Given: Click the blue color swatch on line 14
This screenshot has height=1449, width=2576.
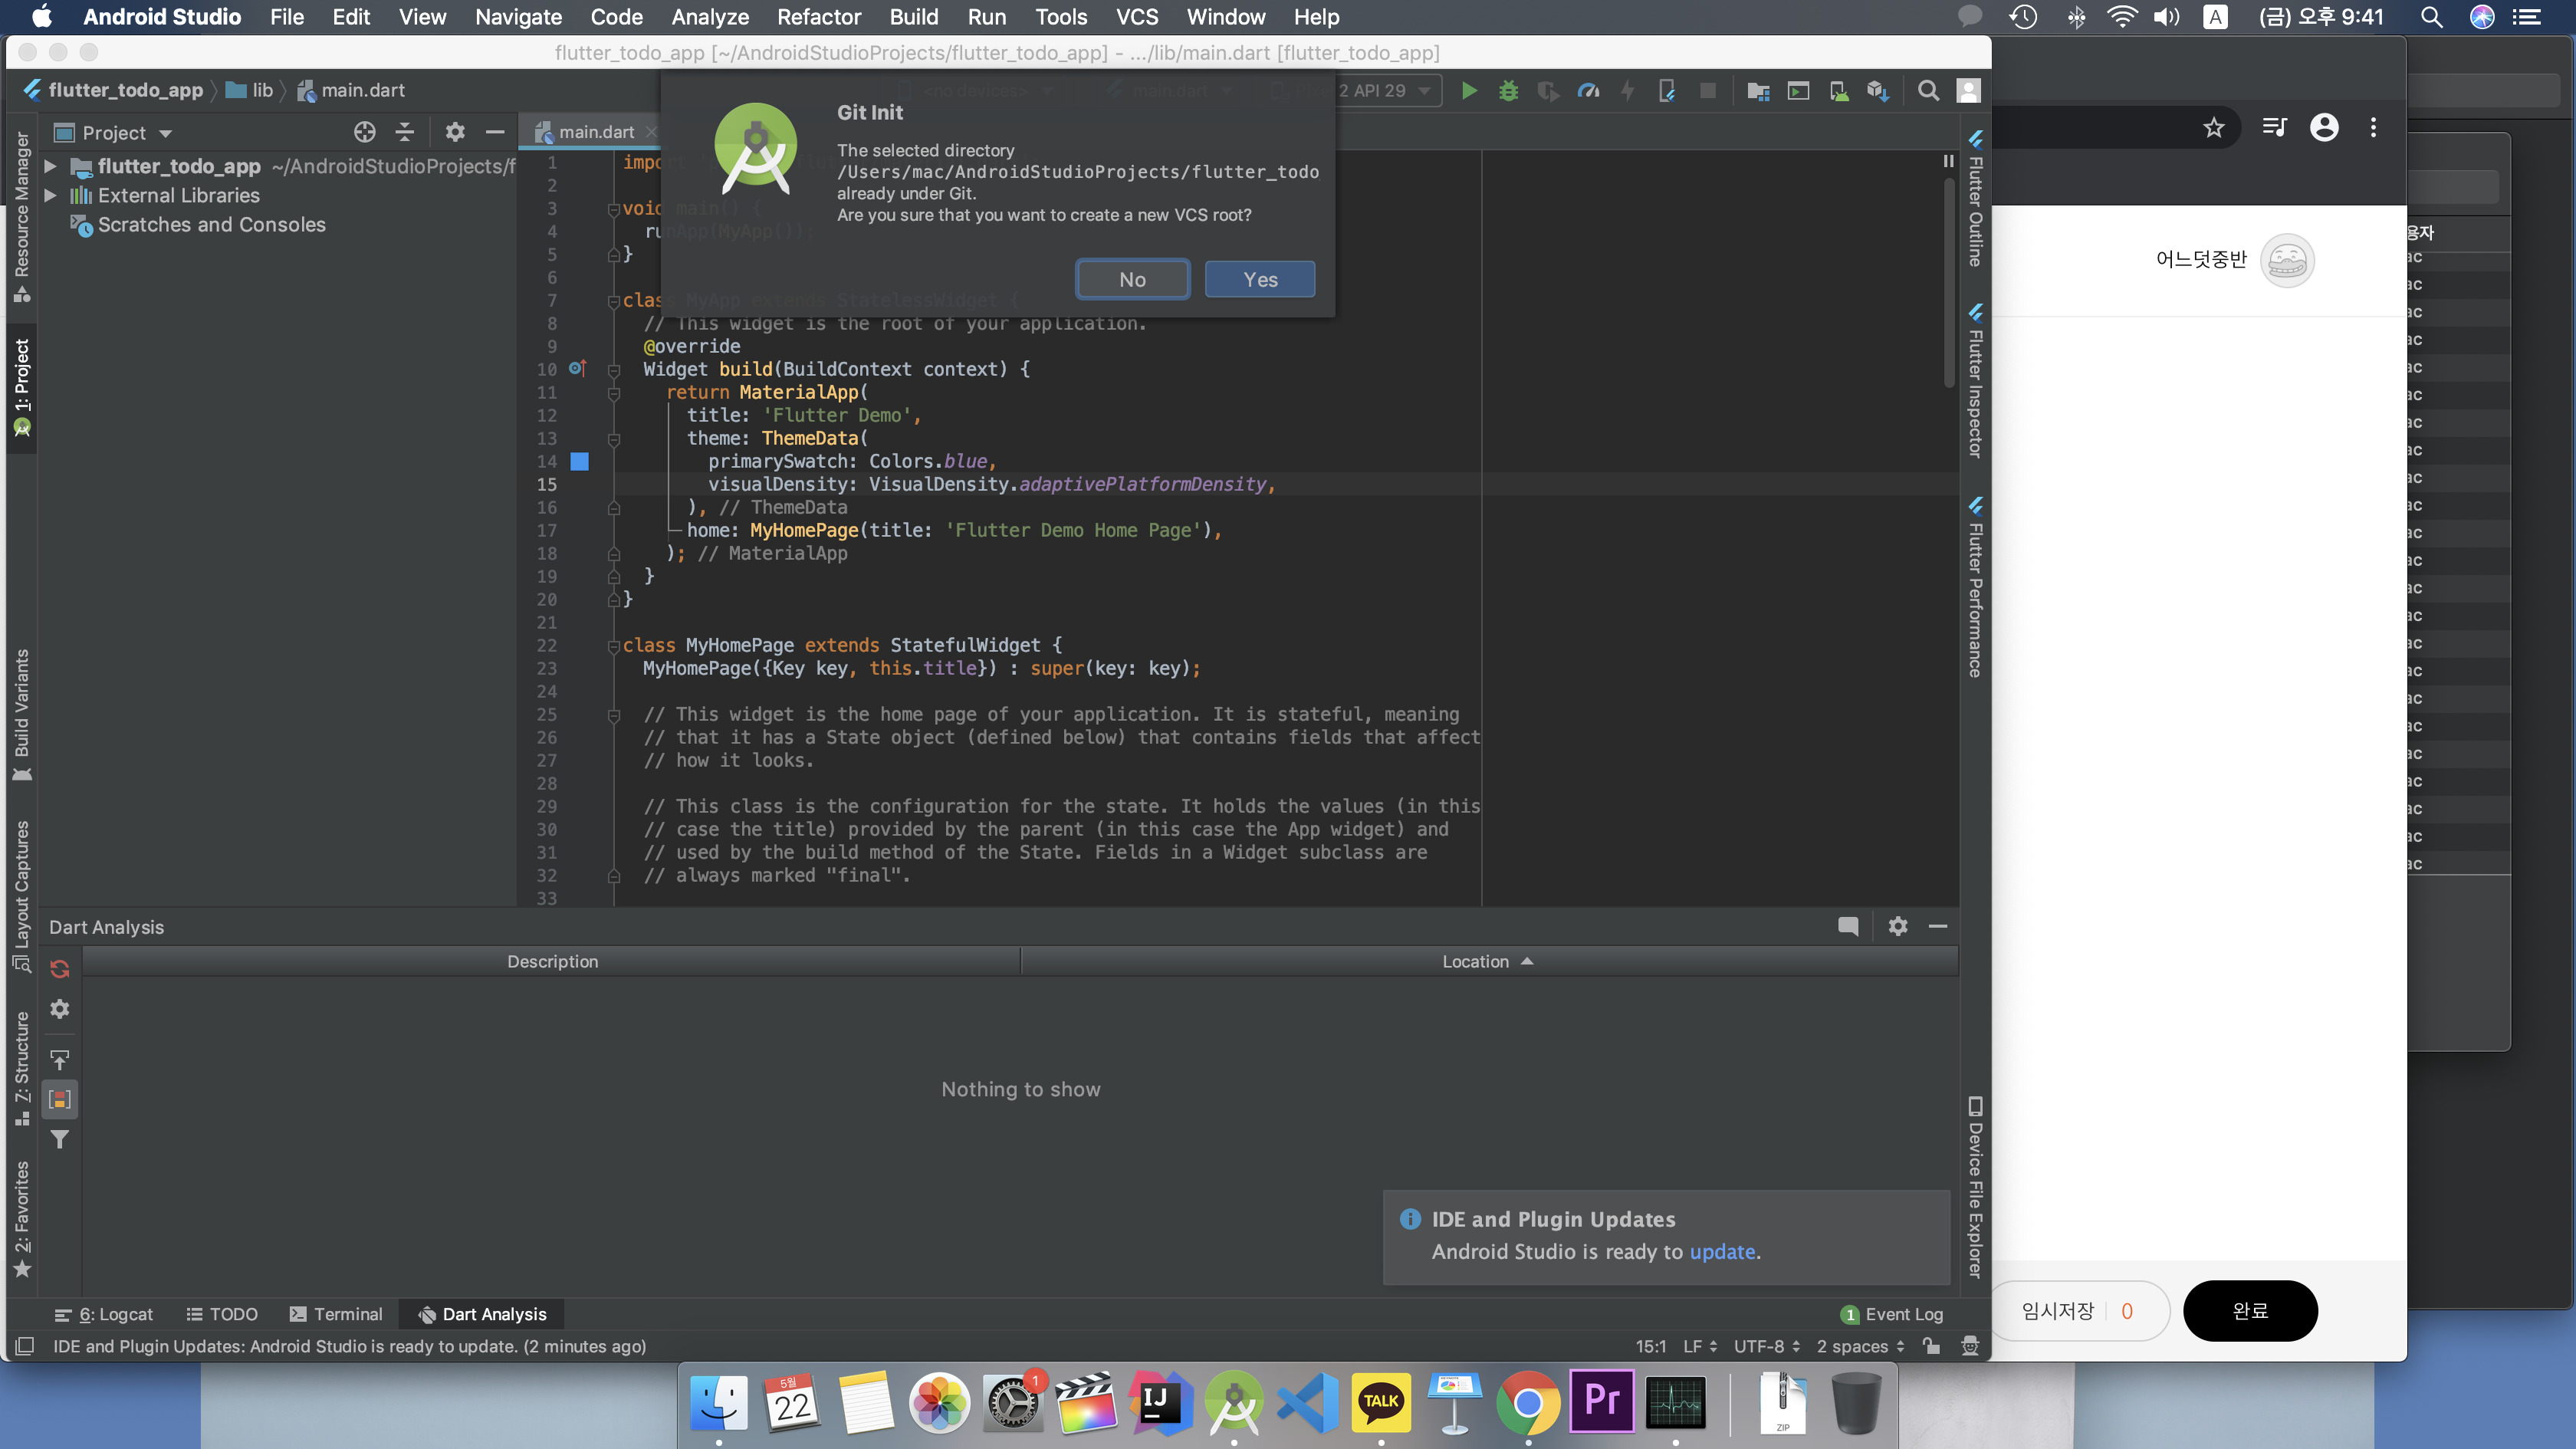Looking at the screenshot, I should pyautogui.click(x=580, y=462).
